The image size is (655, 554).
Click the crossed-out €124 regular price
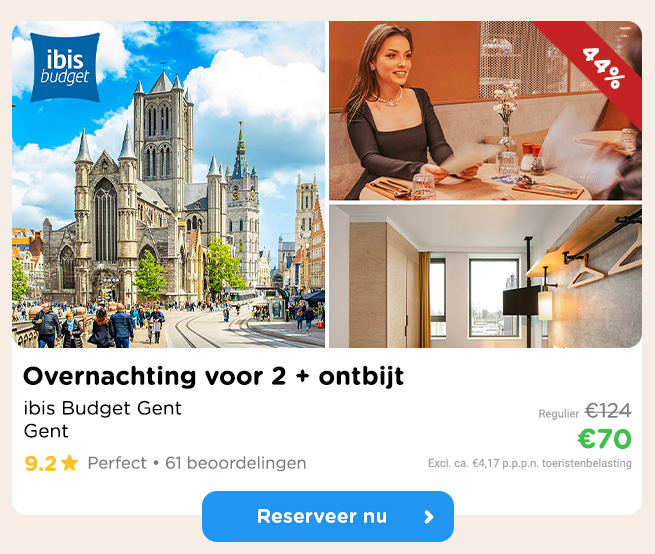608,411
